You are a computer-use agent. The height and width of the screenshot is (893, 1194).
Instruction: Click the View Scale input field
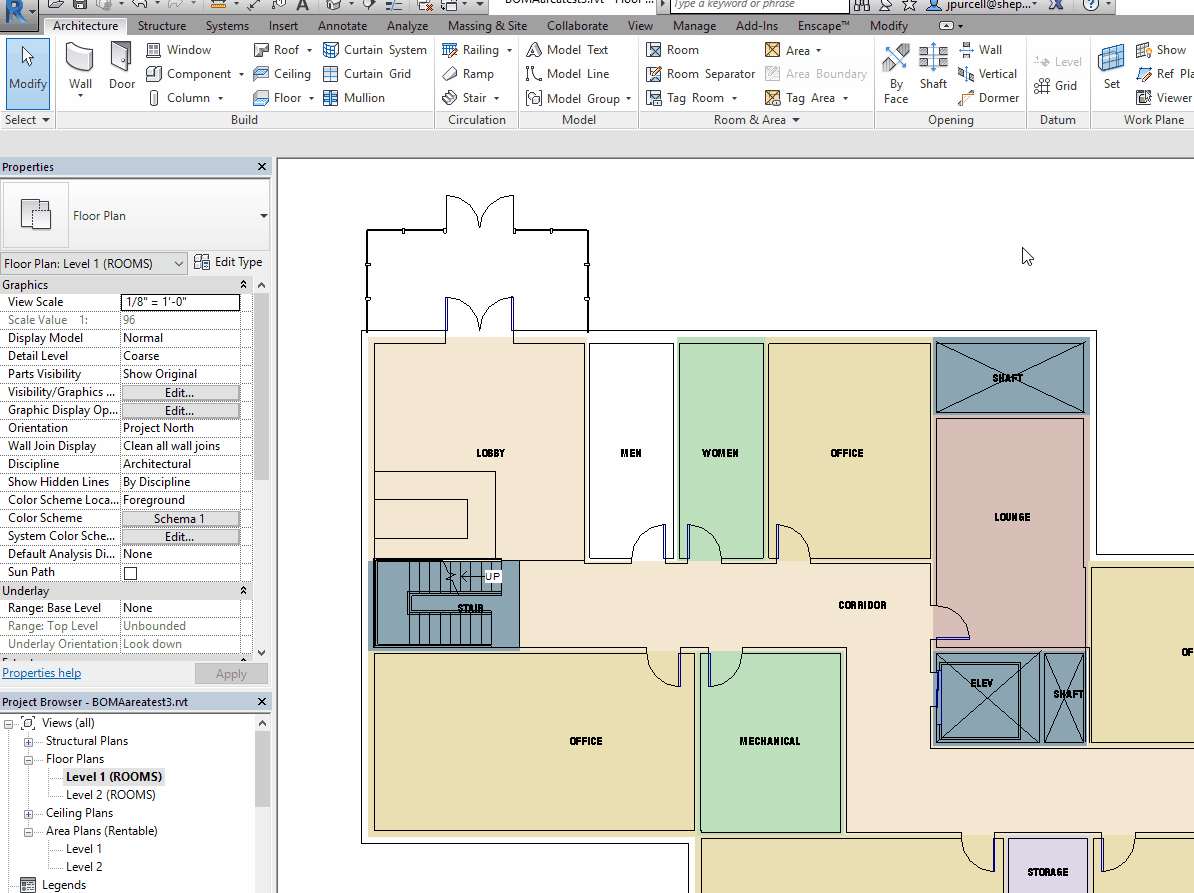pyautogui.click(x=180, y=302)
